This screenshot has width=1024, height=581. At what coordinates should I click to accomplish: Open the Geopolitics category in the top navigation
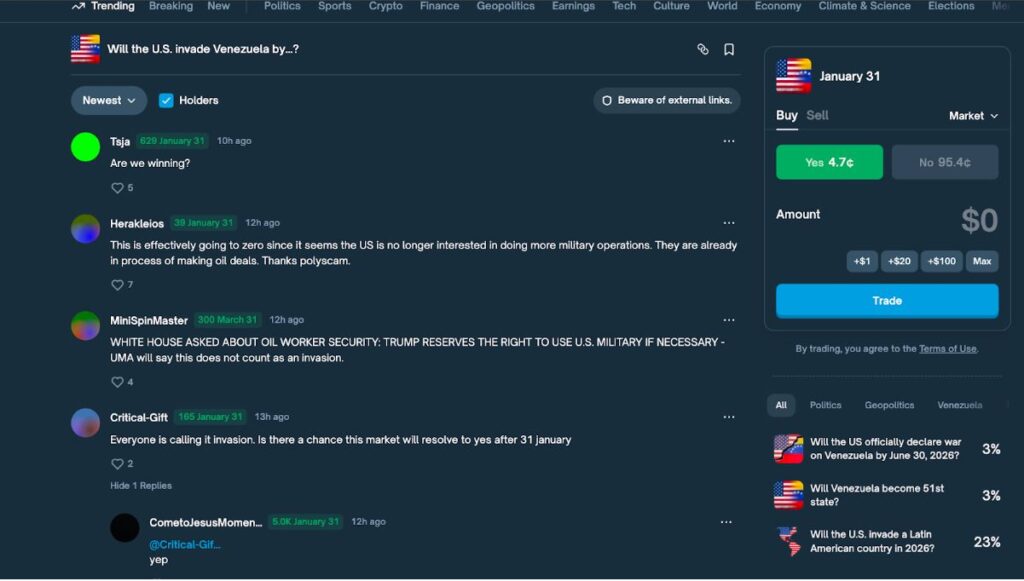[x=505, y=6]
